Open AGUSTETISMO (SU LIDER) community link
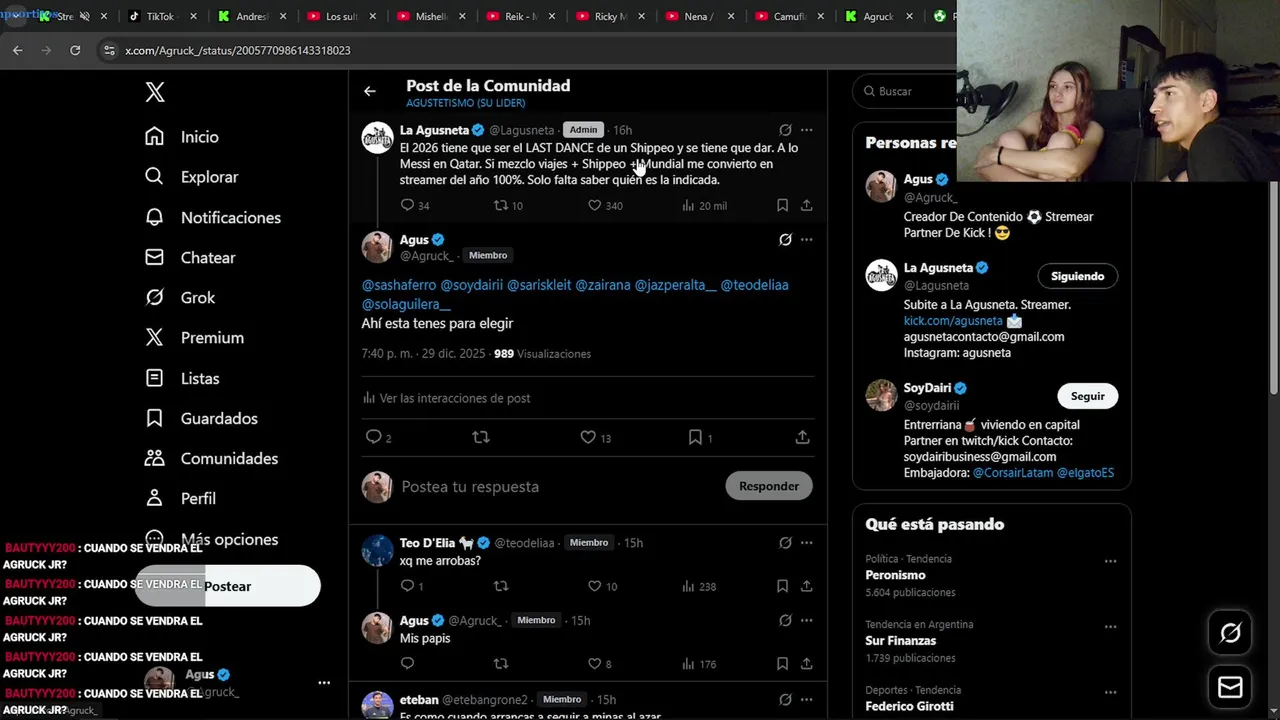The width and height of the screenshot is (1280, 720). click(465, 103)
